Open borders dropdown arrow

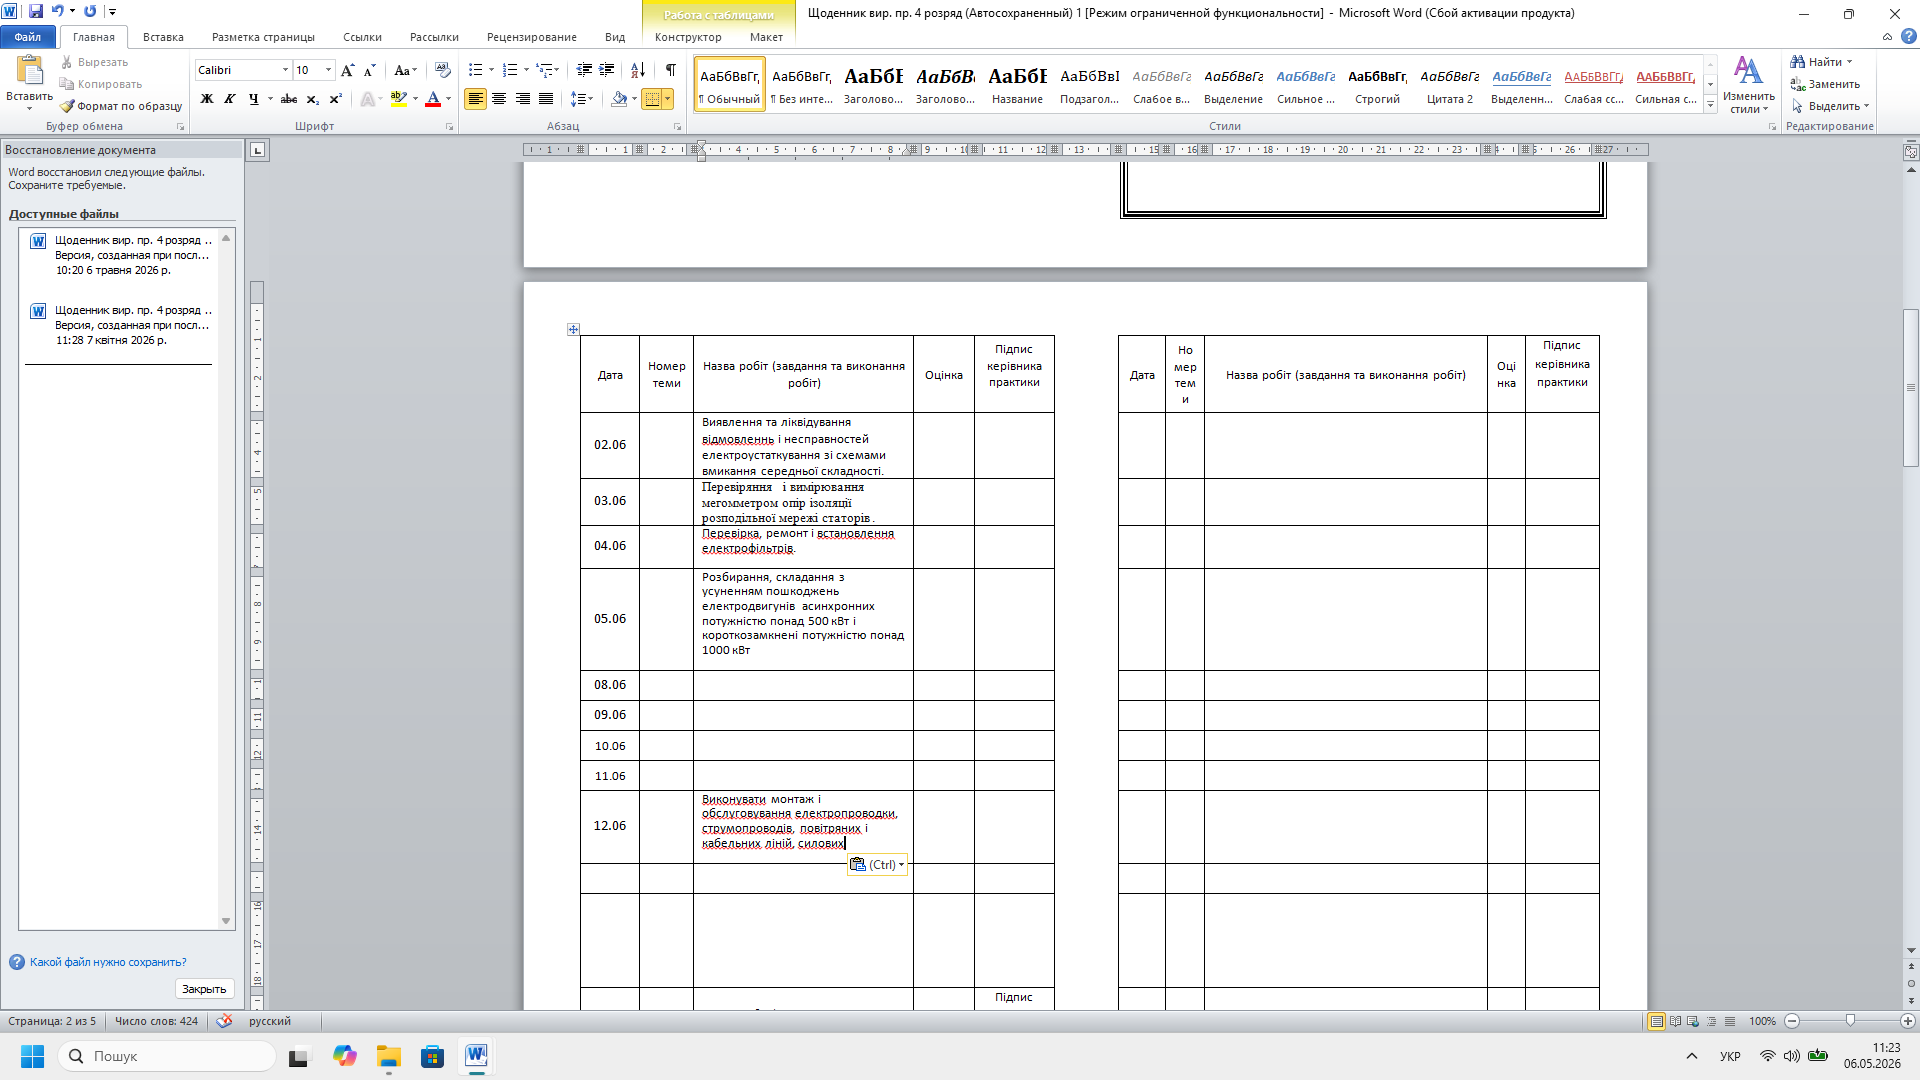667,99
